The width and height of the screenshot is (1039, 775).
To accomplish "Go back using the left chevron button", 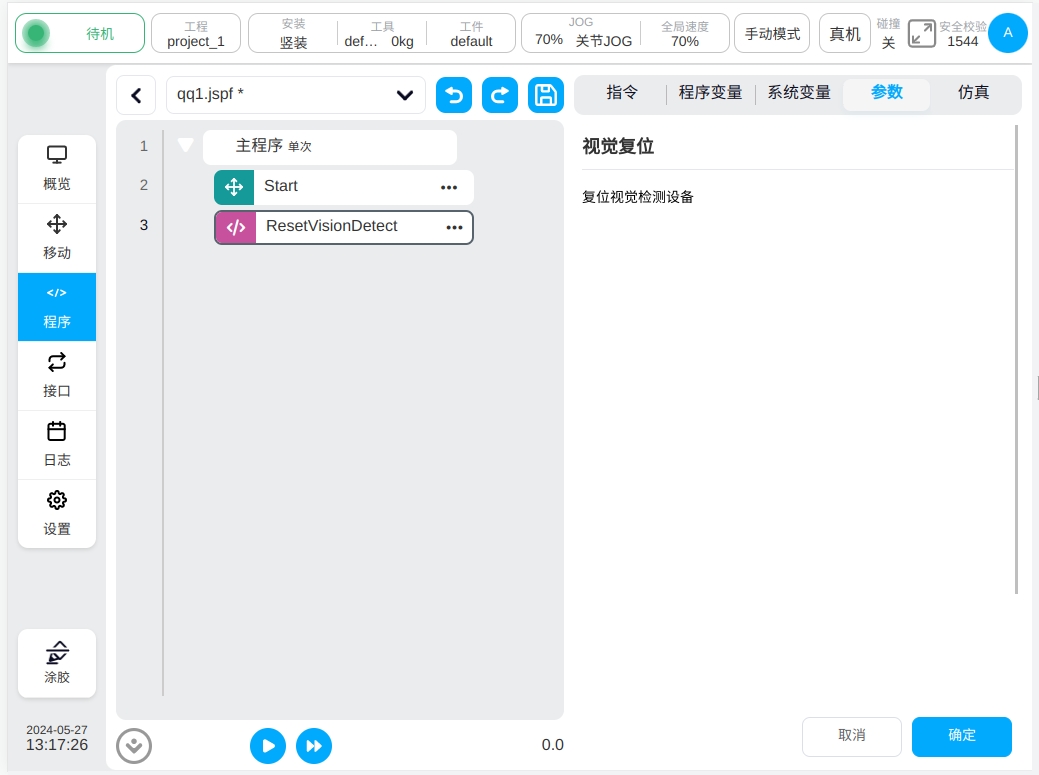I will pyautogui.click(x=136, y=96).
